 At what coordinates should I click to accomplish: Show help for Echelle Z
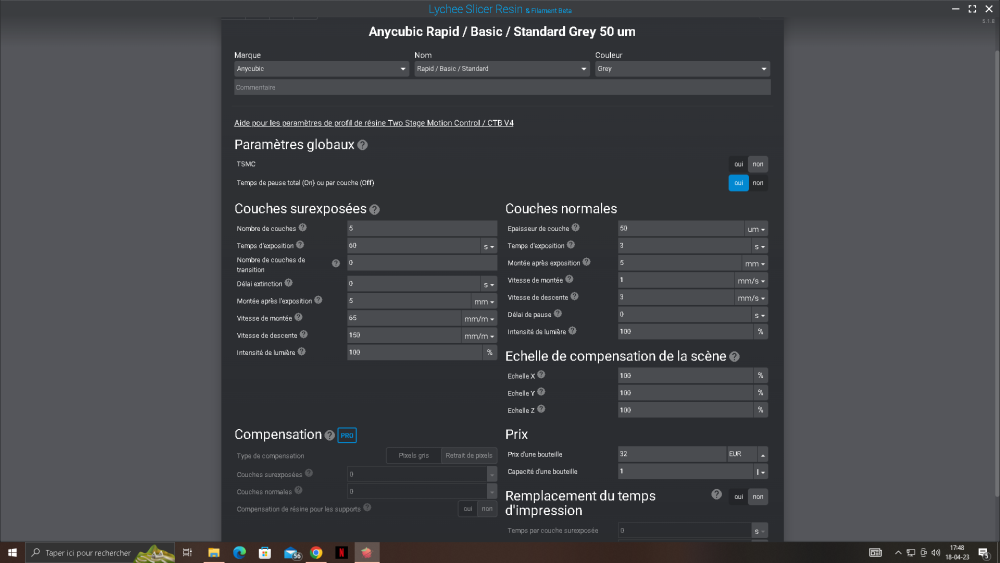click(x=541, y=409)
